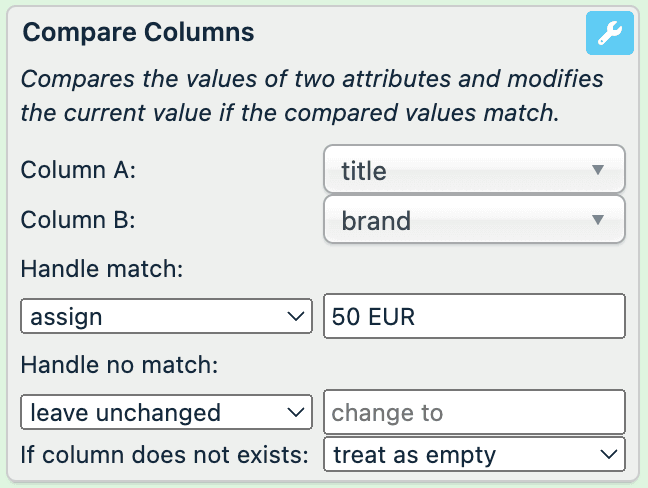648x488 pixels.
Task: Click the chevron on treat as empty select
Action: coord(607,455)
